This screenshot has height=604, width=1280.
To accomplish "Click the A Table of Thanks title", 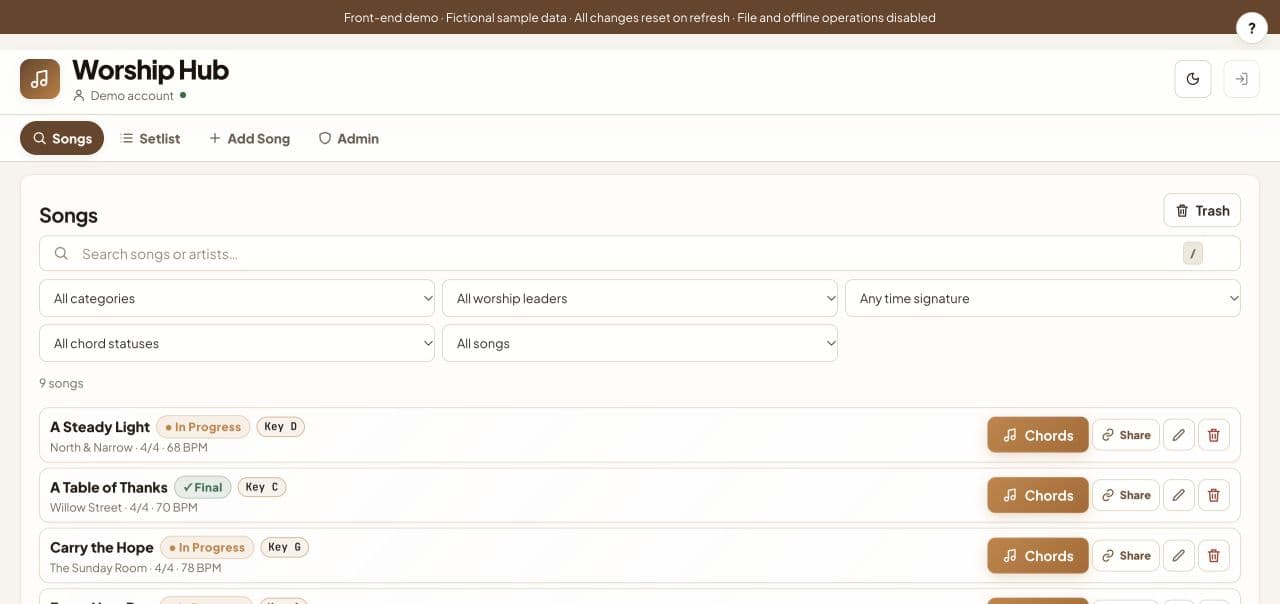I will point(109,487).
